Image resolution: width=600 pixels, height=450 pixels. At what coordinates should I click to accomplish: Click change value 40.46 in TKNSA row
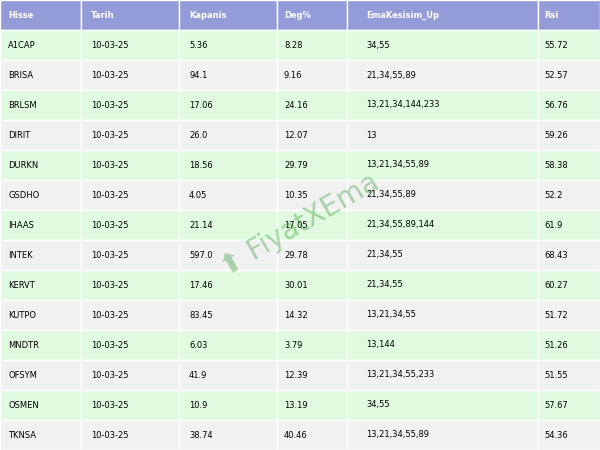pos(295,435)
